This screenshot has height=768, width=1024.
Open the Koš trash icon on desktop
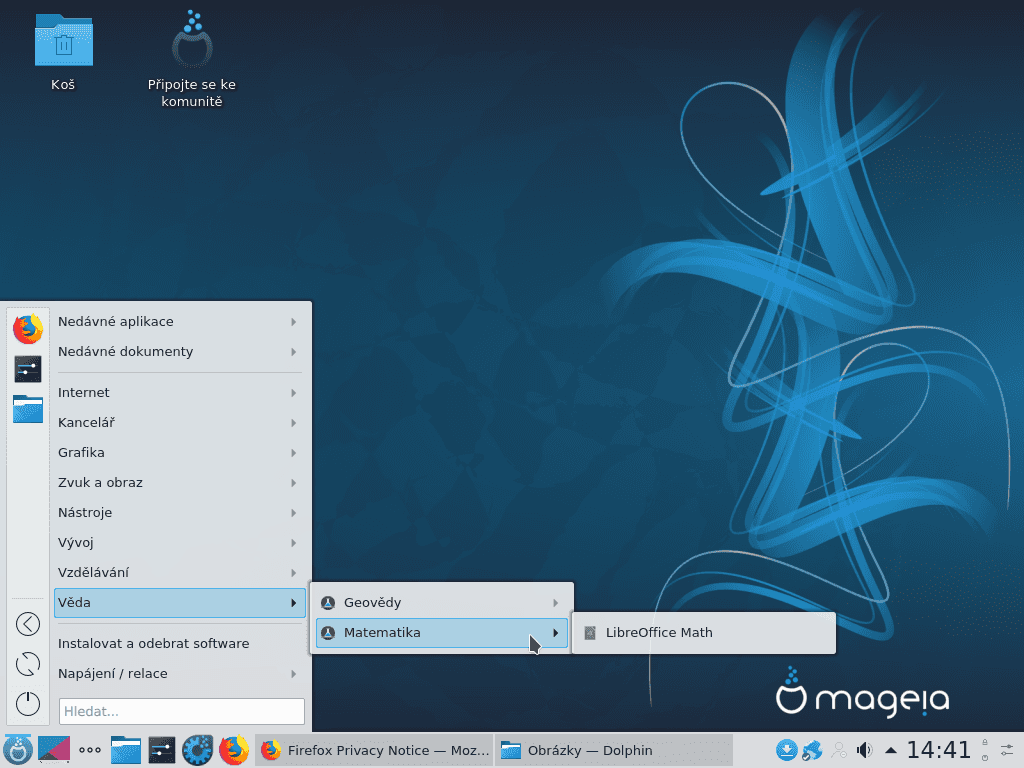[x=63, y=40]
